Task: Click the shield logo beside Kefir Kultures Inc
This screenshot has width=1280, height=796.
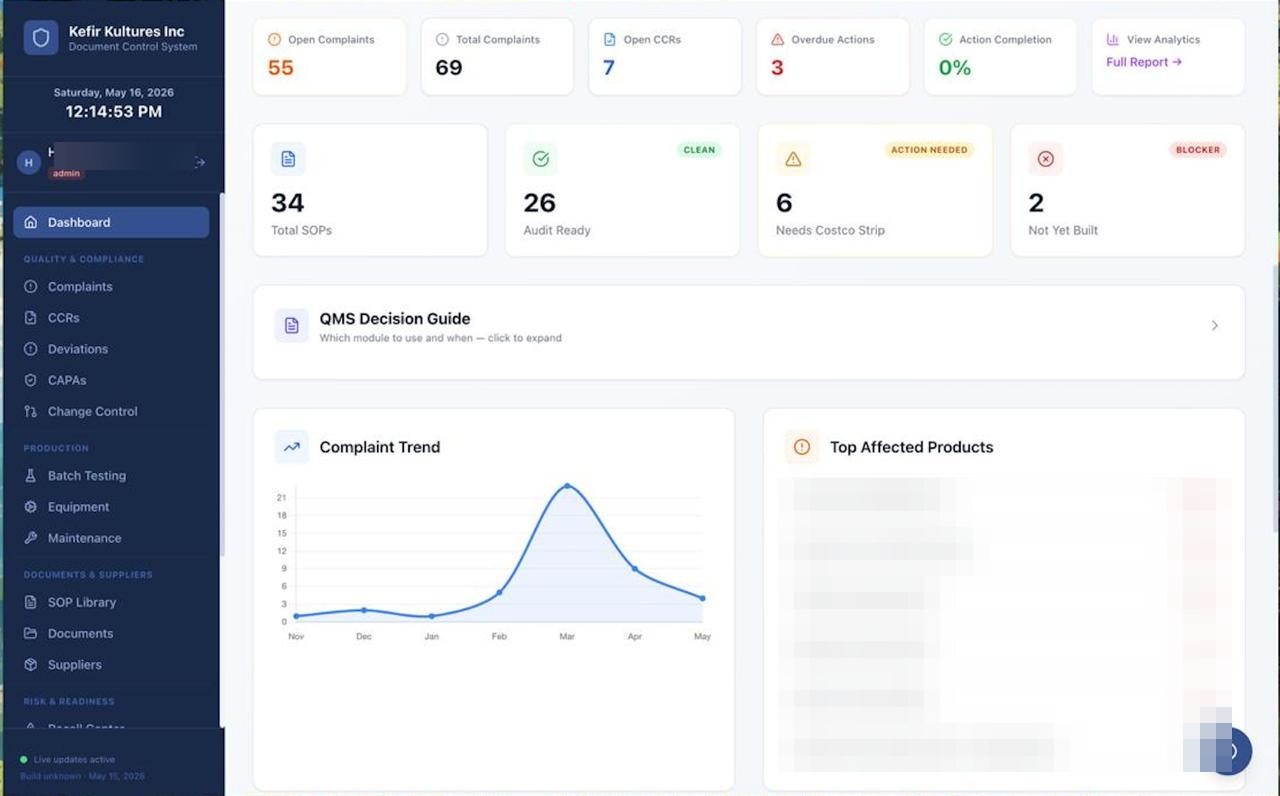Action: pos(41,38)
